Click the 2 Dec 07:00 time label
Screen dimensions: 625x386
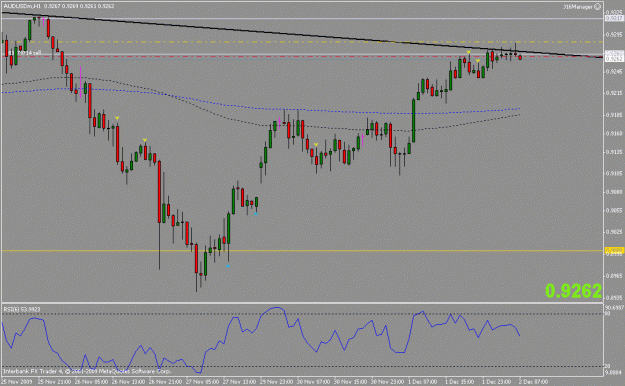pyautogui.click(x=533, y=382)
